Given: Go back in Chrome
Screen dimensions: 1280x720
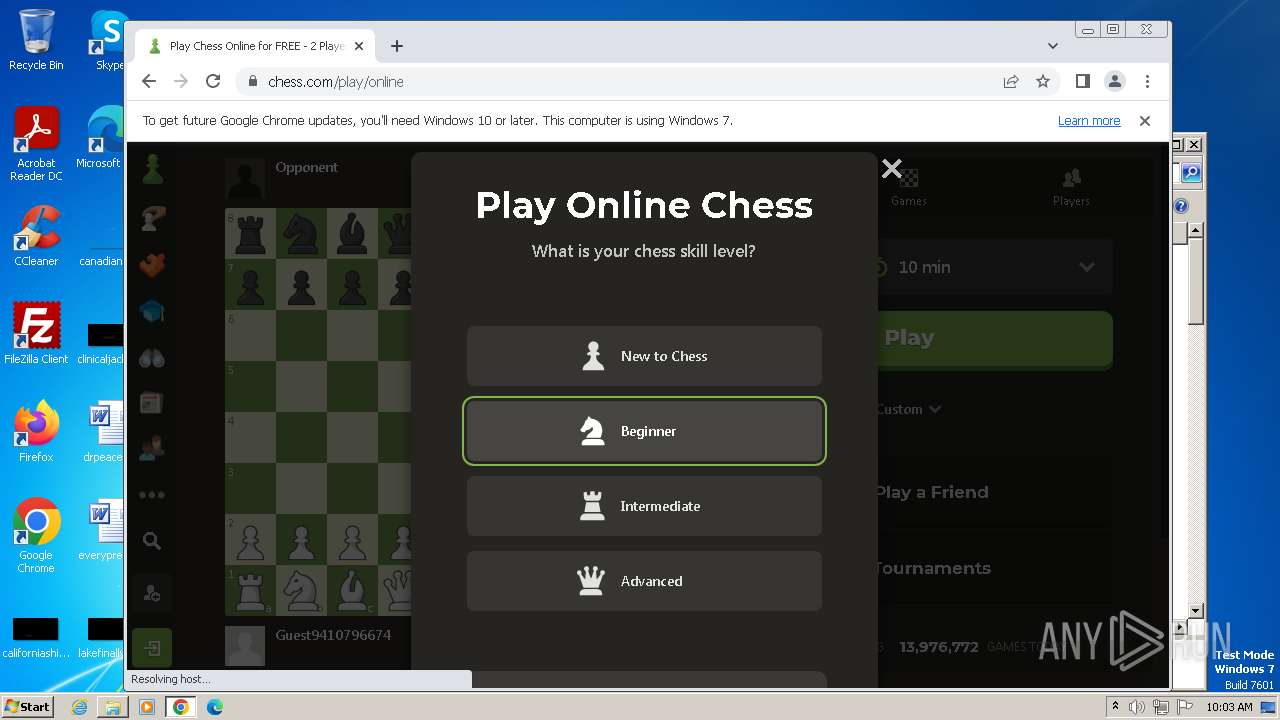Looking at the screenshot, I should point(149,82).
